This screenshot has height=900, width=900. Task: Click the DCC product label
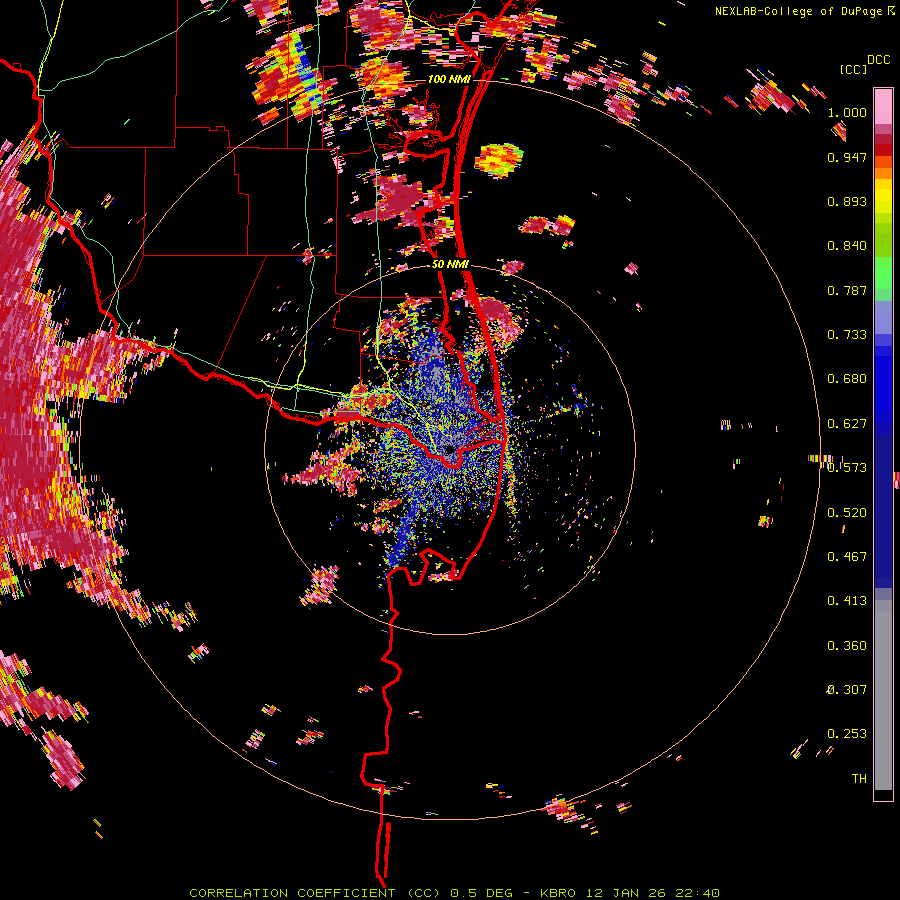[878, 60]
